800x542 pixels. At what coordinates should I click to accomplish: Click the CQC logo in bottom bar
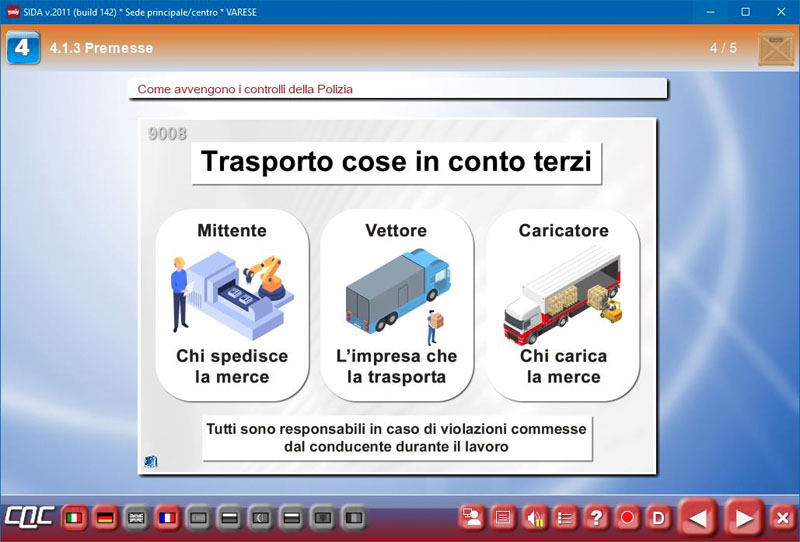(x=27, y=518)
